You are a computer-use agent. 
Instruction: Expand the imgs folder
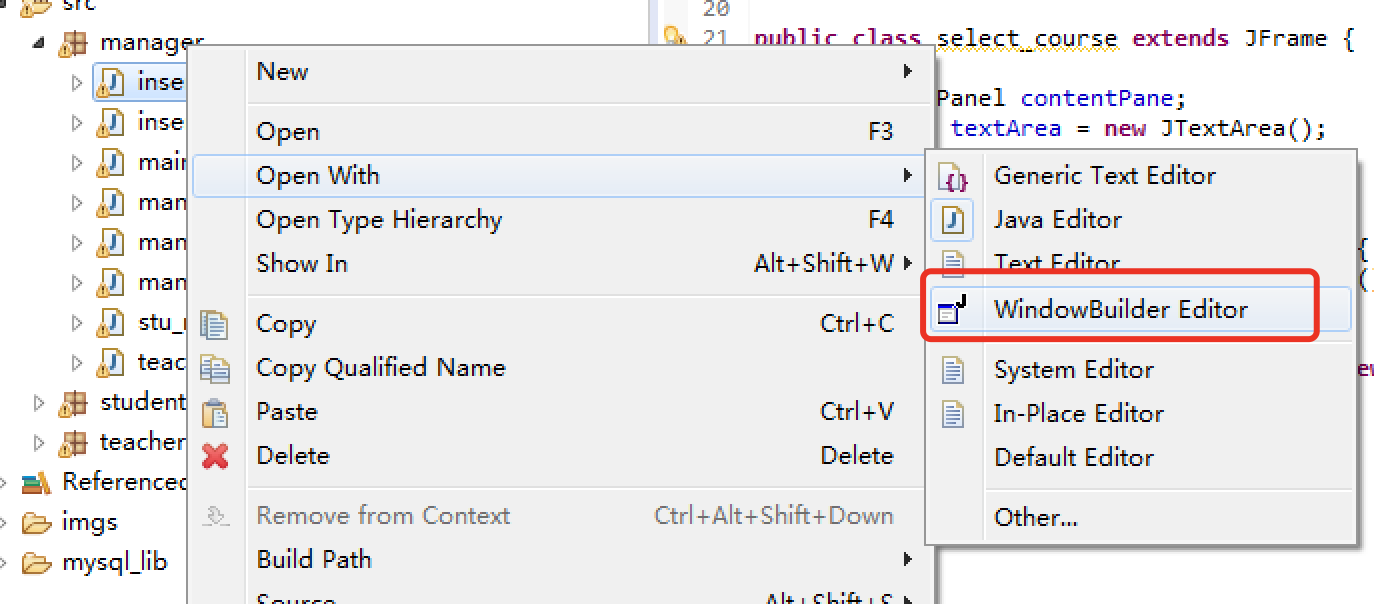point(3,523)
